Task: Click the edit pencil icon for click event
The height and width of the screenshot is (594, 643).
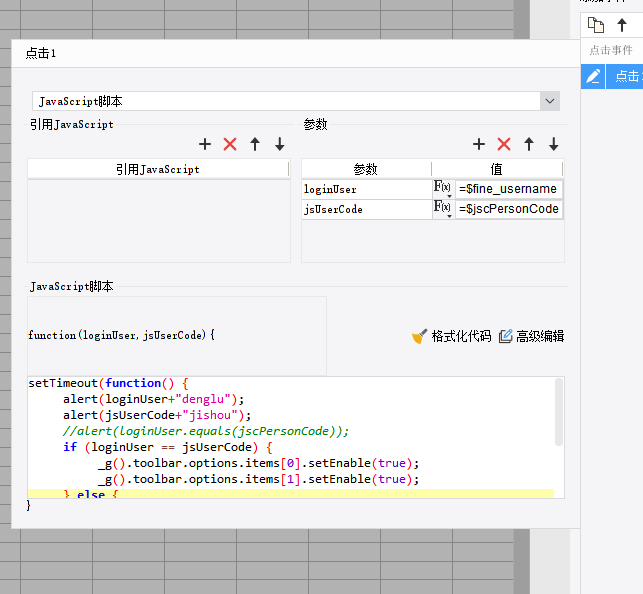Action: (593, 76)
